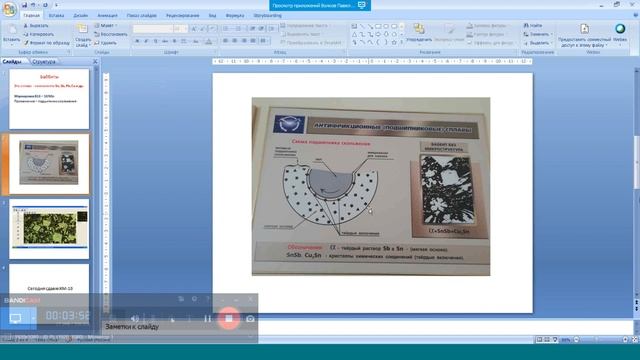Screen dimensions: 640x360
Task: Open the Storyboarding ribbon tab
Action: click(x=267, y=16)
